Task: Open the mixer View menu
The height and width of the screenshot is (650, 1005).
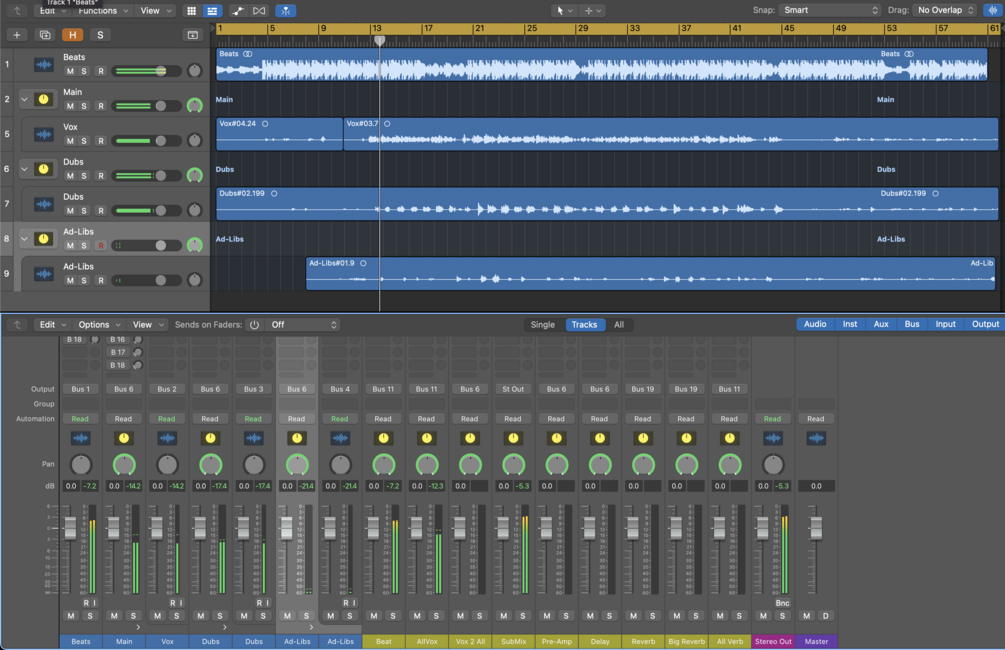Action: pyautogui.click(x=148, y=324)
